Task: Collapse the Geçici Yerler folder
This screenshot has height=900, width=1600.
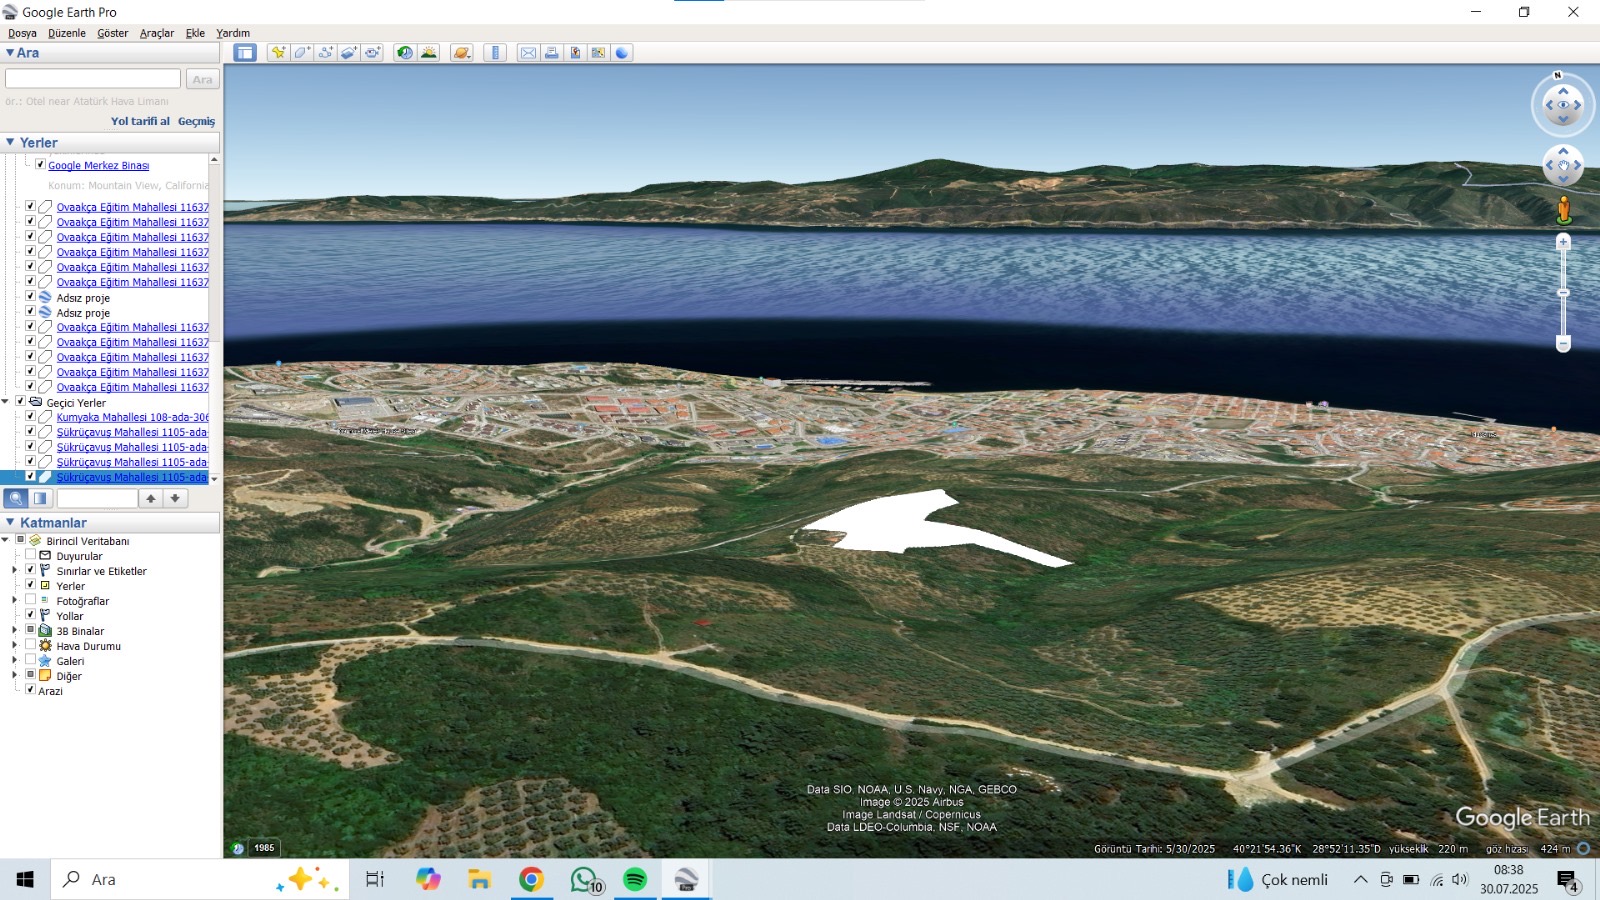Action: coord(6,402)
